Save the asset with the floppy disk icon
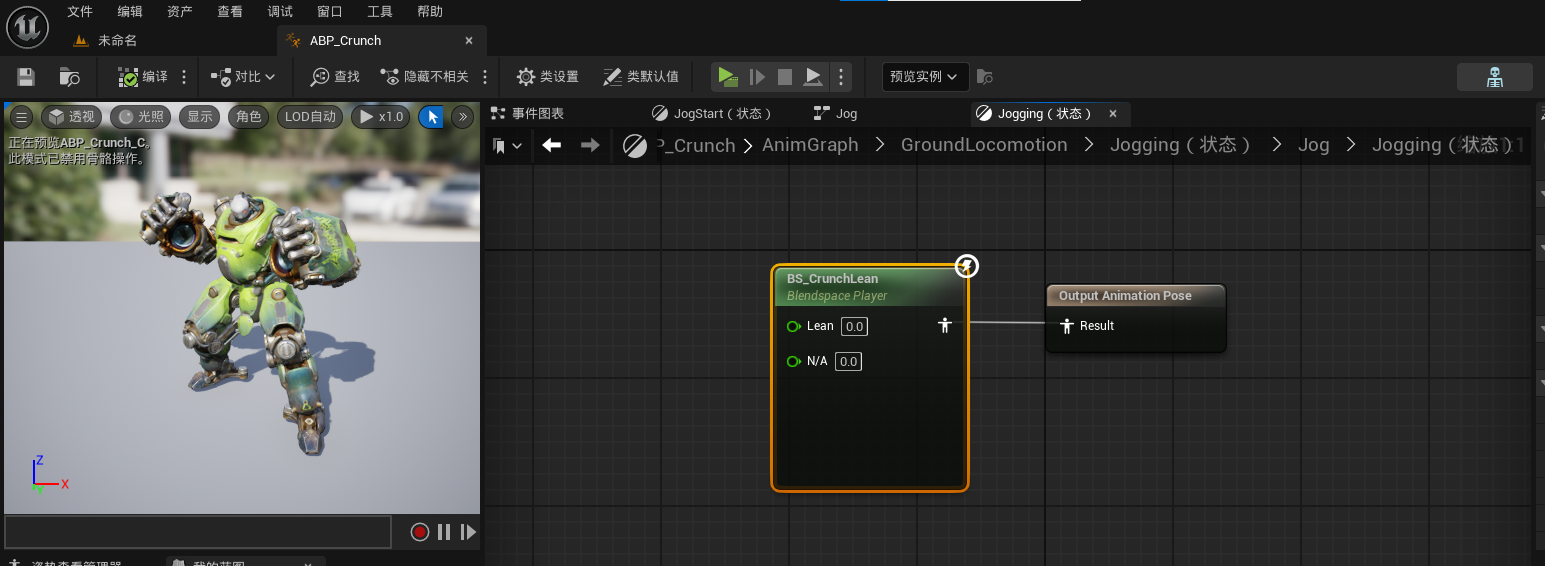 [26, 77]
